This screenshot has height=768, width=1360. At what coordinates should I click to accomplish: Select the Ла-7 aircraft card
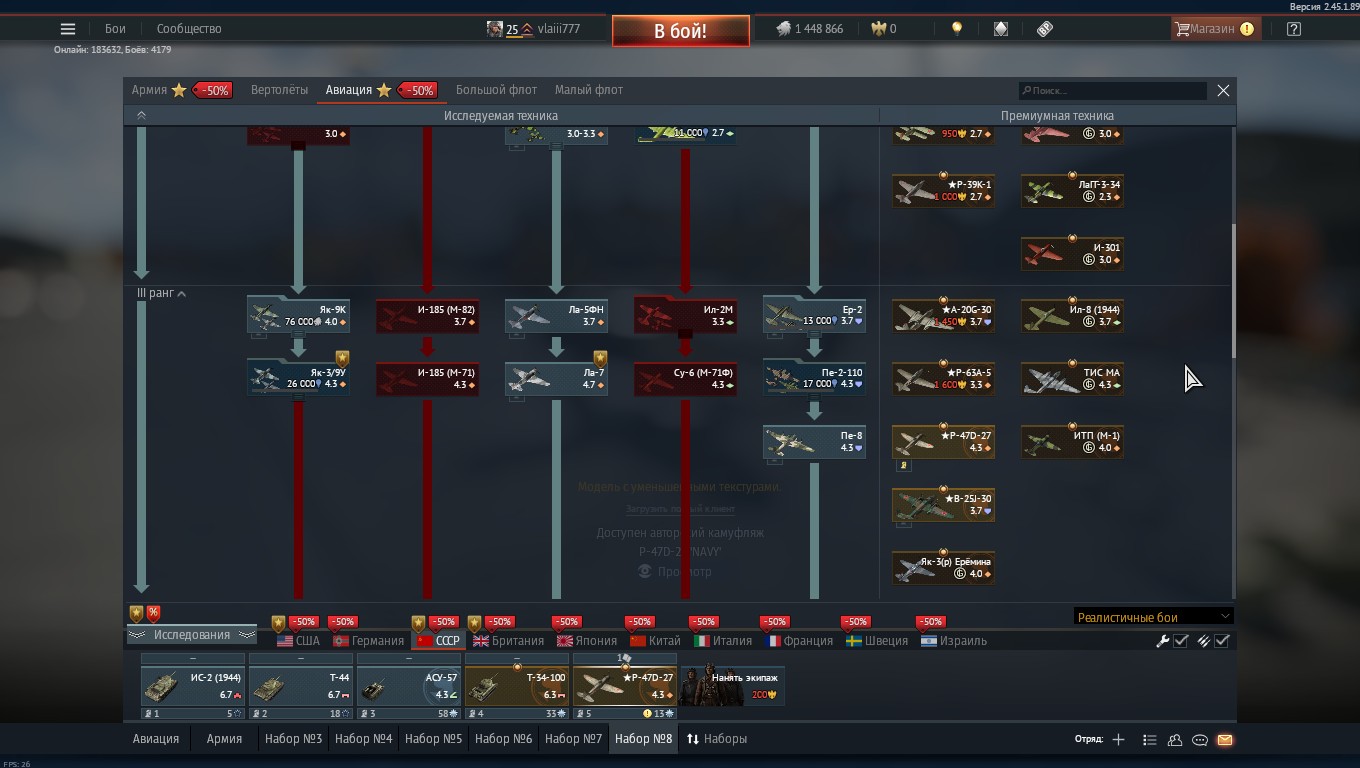tap(556, 379)
